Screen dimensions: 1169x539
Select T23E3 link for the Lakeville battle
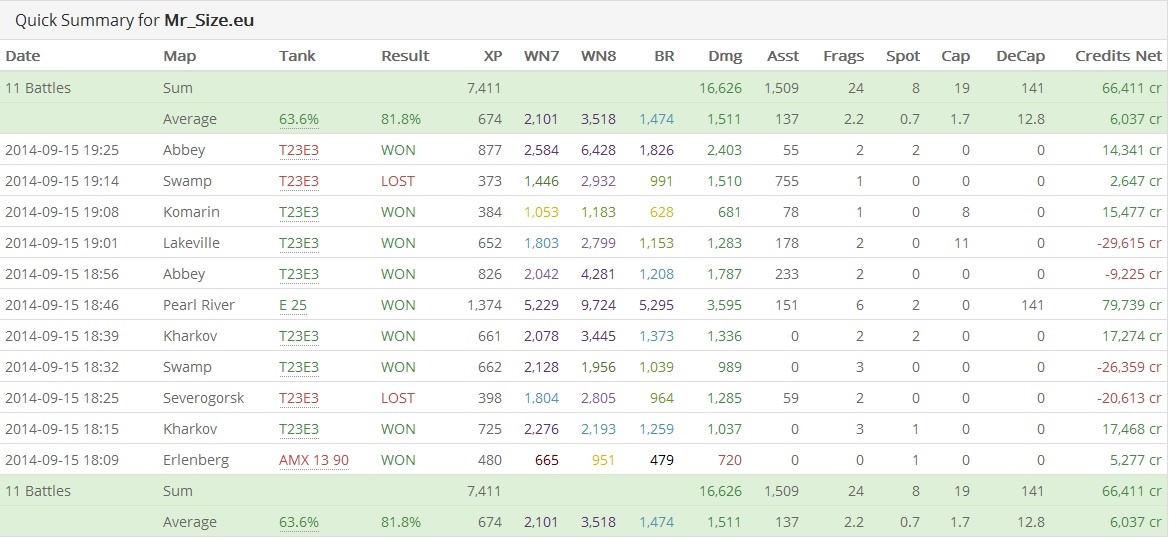pos(299,243)
